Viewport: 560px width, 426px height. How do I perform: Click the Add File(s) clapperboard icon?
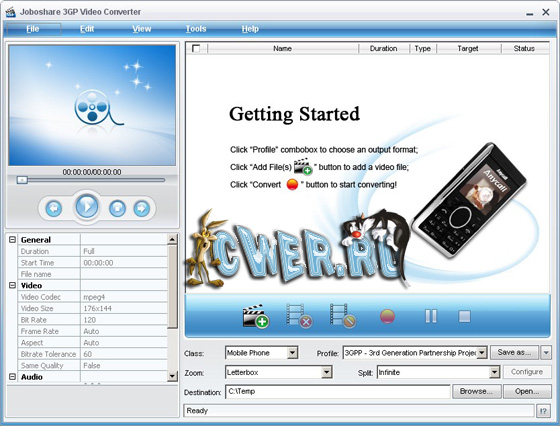click(256, 316)
